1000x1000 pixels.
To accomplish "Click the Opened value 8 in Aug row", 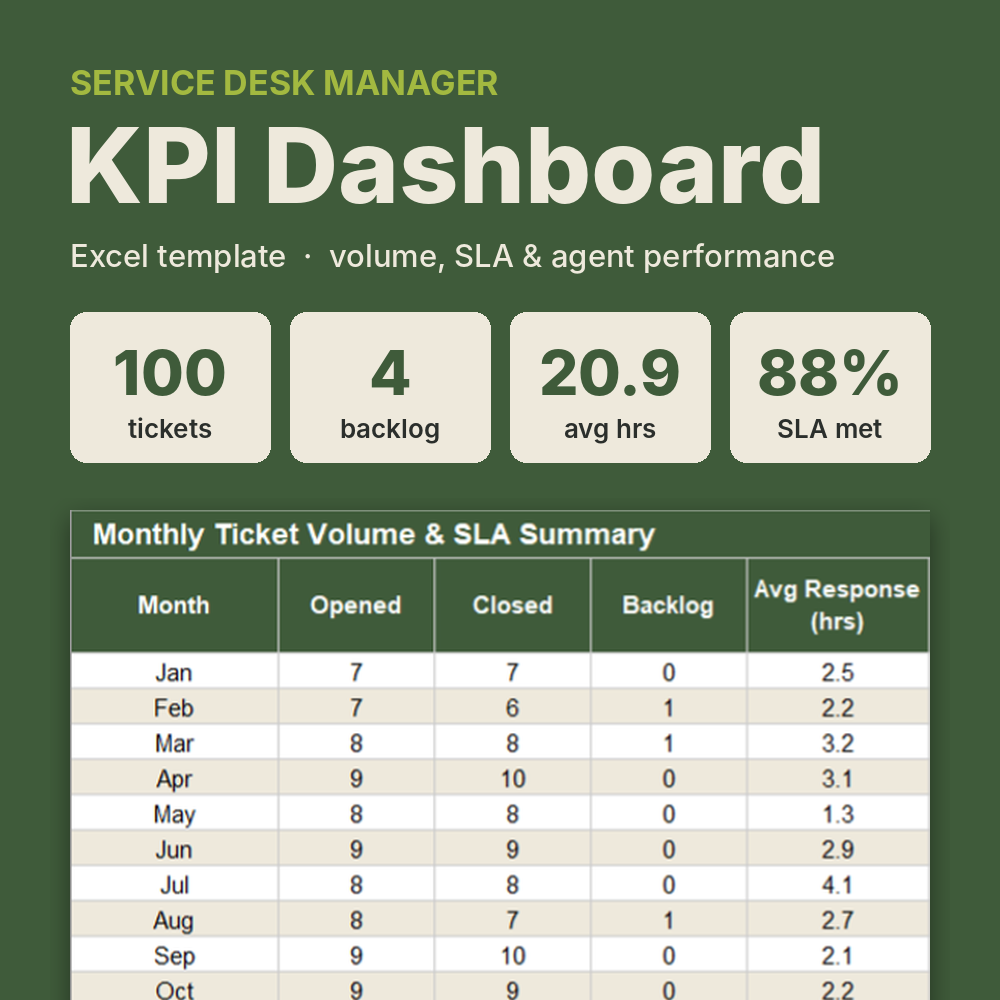I will click(x=356, y=920).
